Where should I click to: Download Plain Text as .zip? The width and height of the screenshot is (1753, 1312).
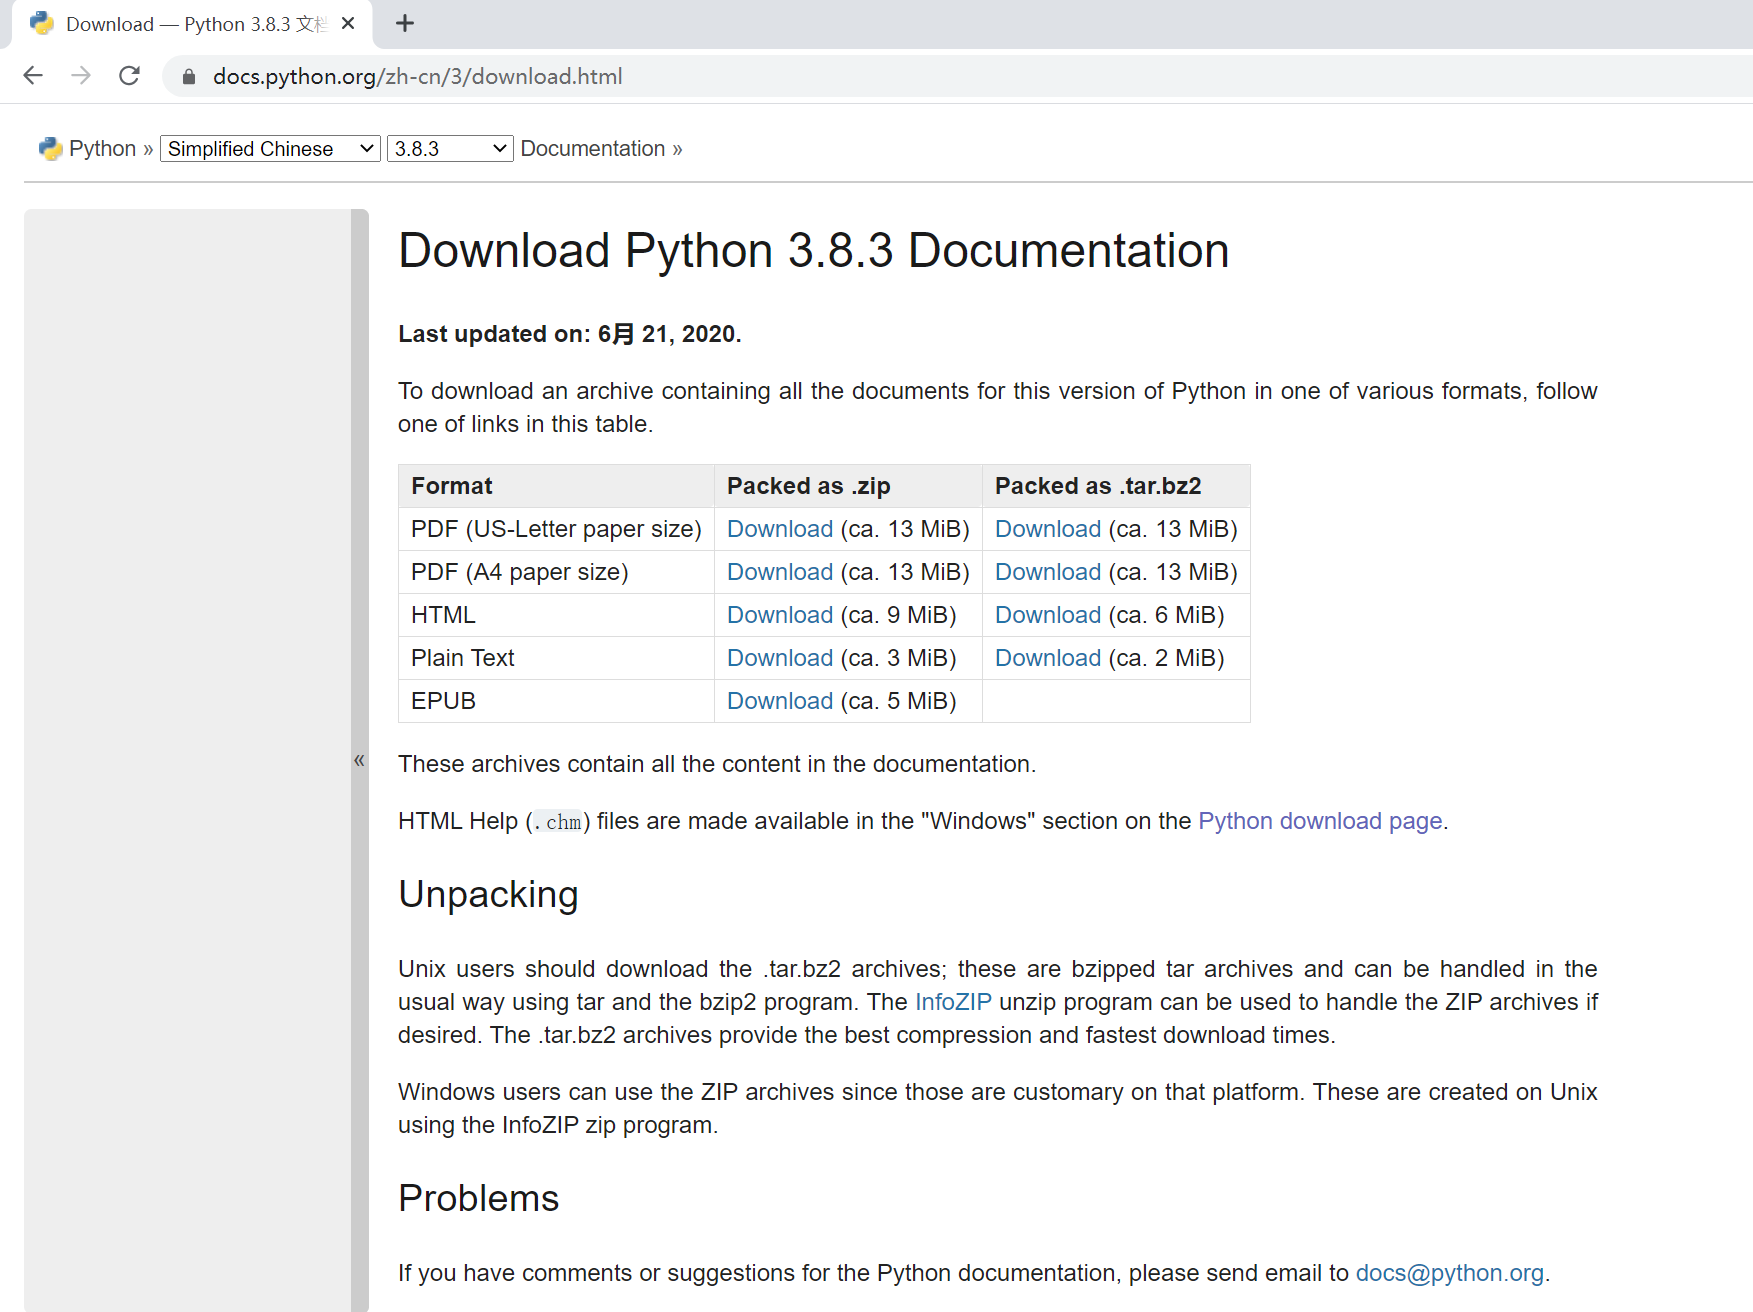[x=780, y=658]
